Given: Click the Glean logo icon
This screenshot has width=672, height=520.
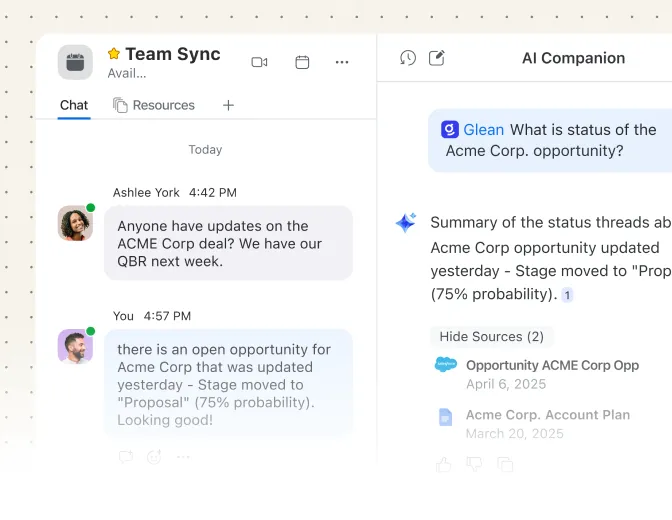Looking at the screenshot, I should coord(450,129).
